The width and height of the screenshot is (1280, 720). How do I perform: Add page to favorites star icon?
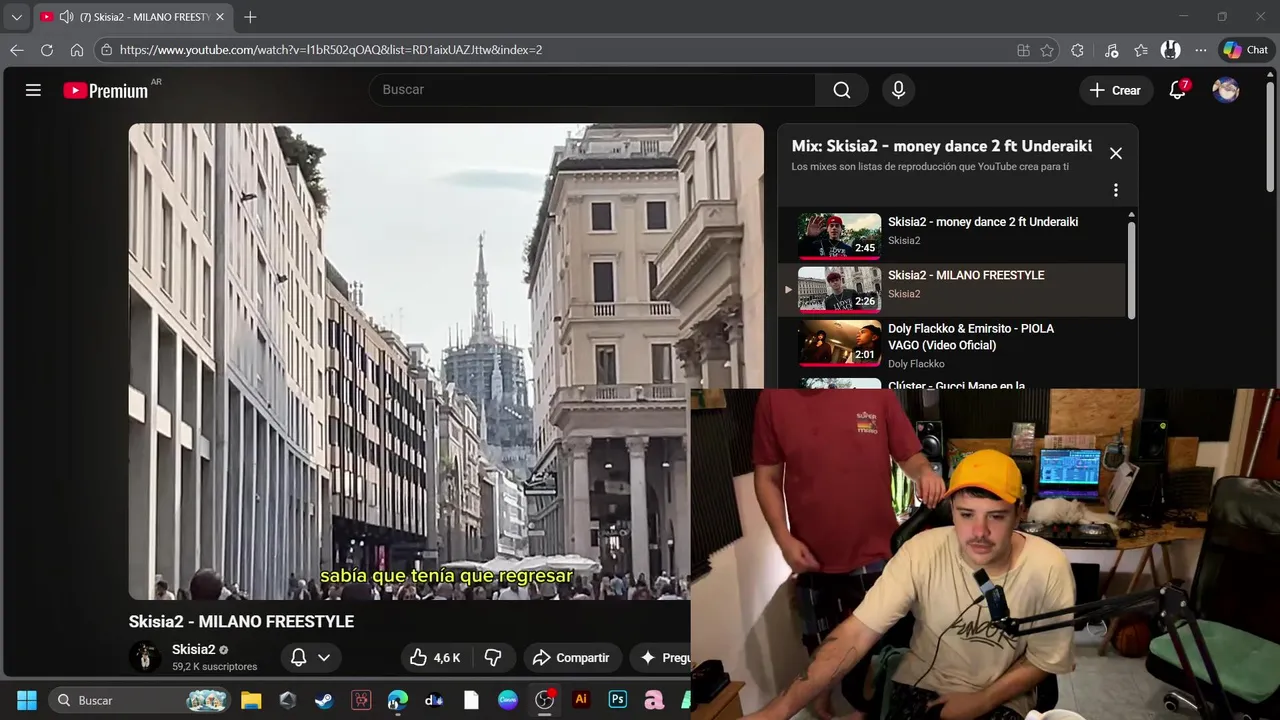click(1047, 50)
